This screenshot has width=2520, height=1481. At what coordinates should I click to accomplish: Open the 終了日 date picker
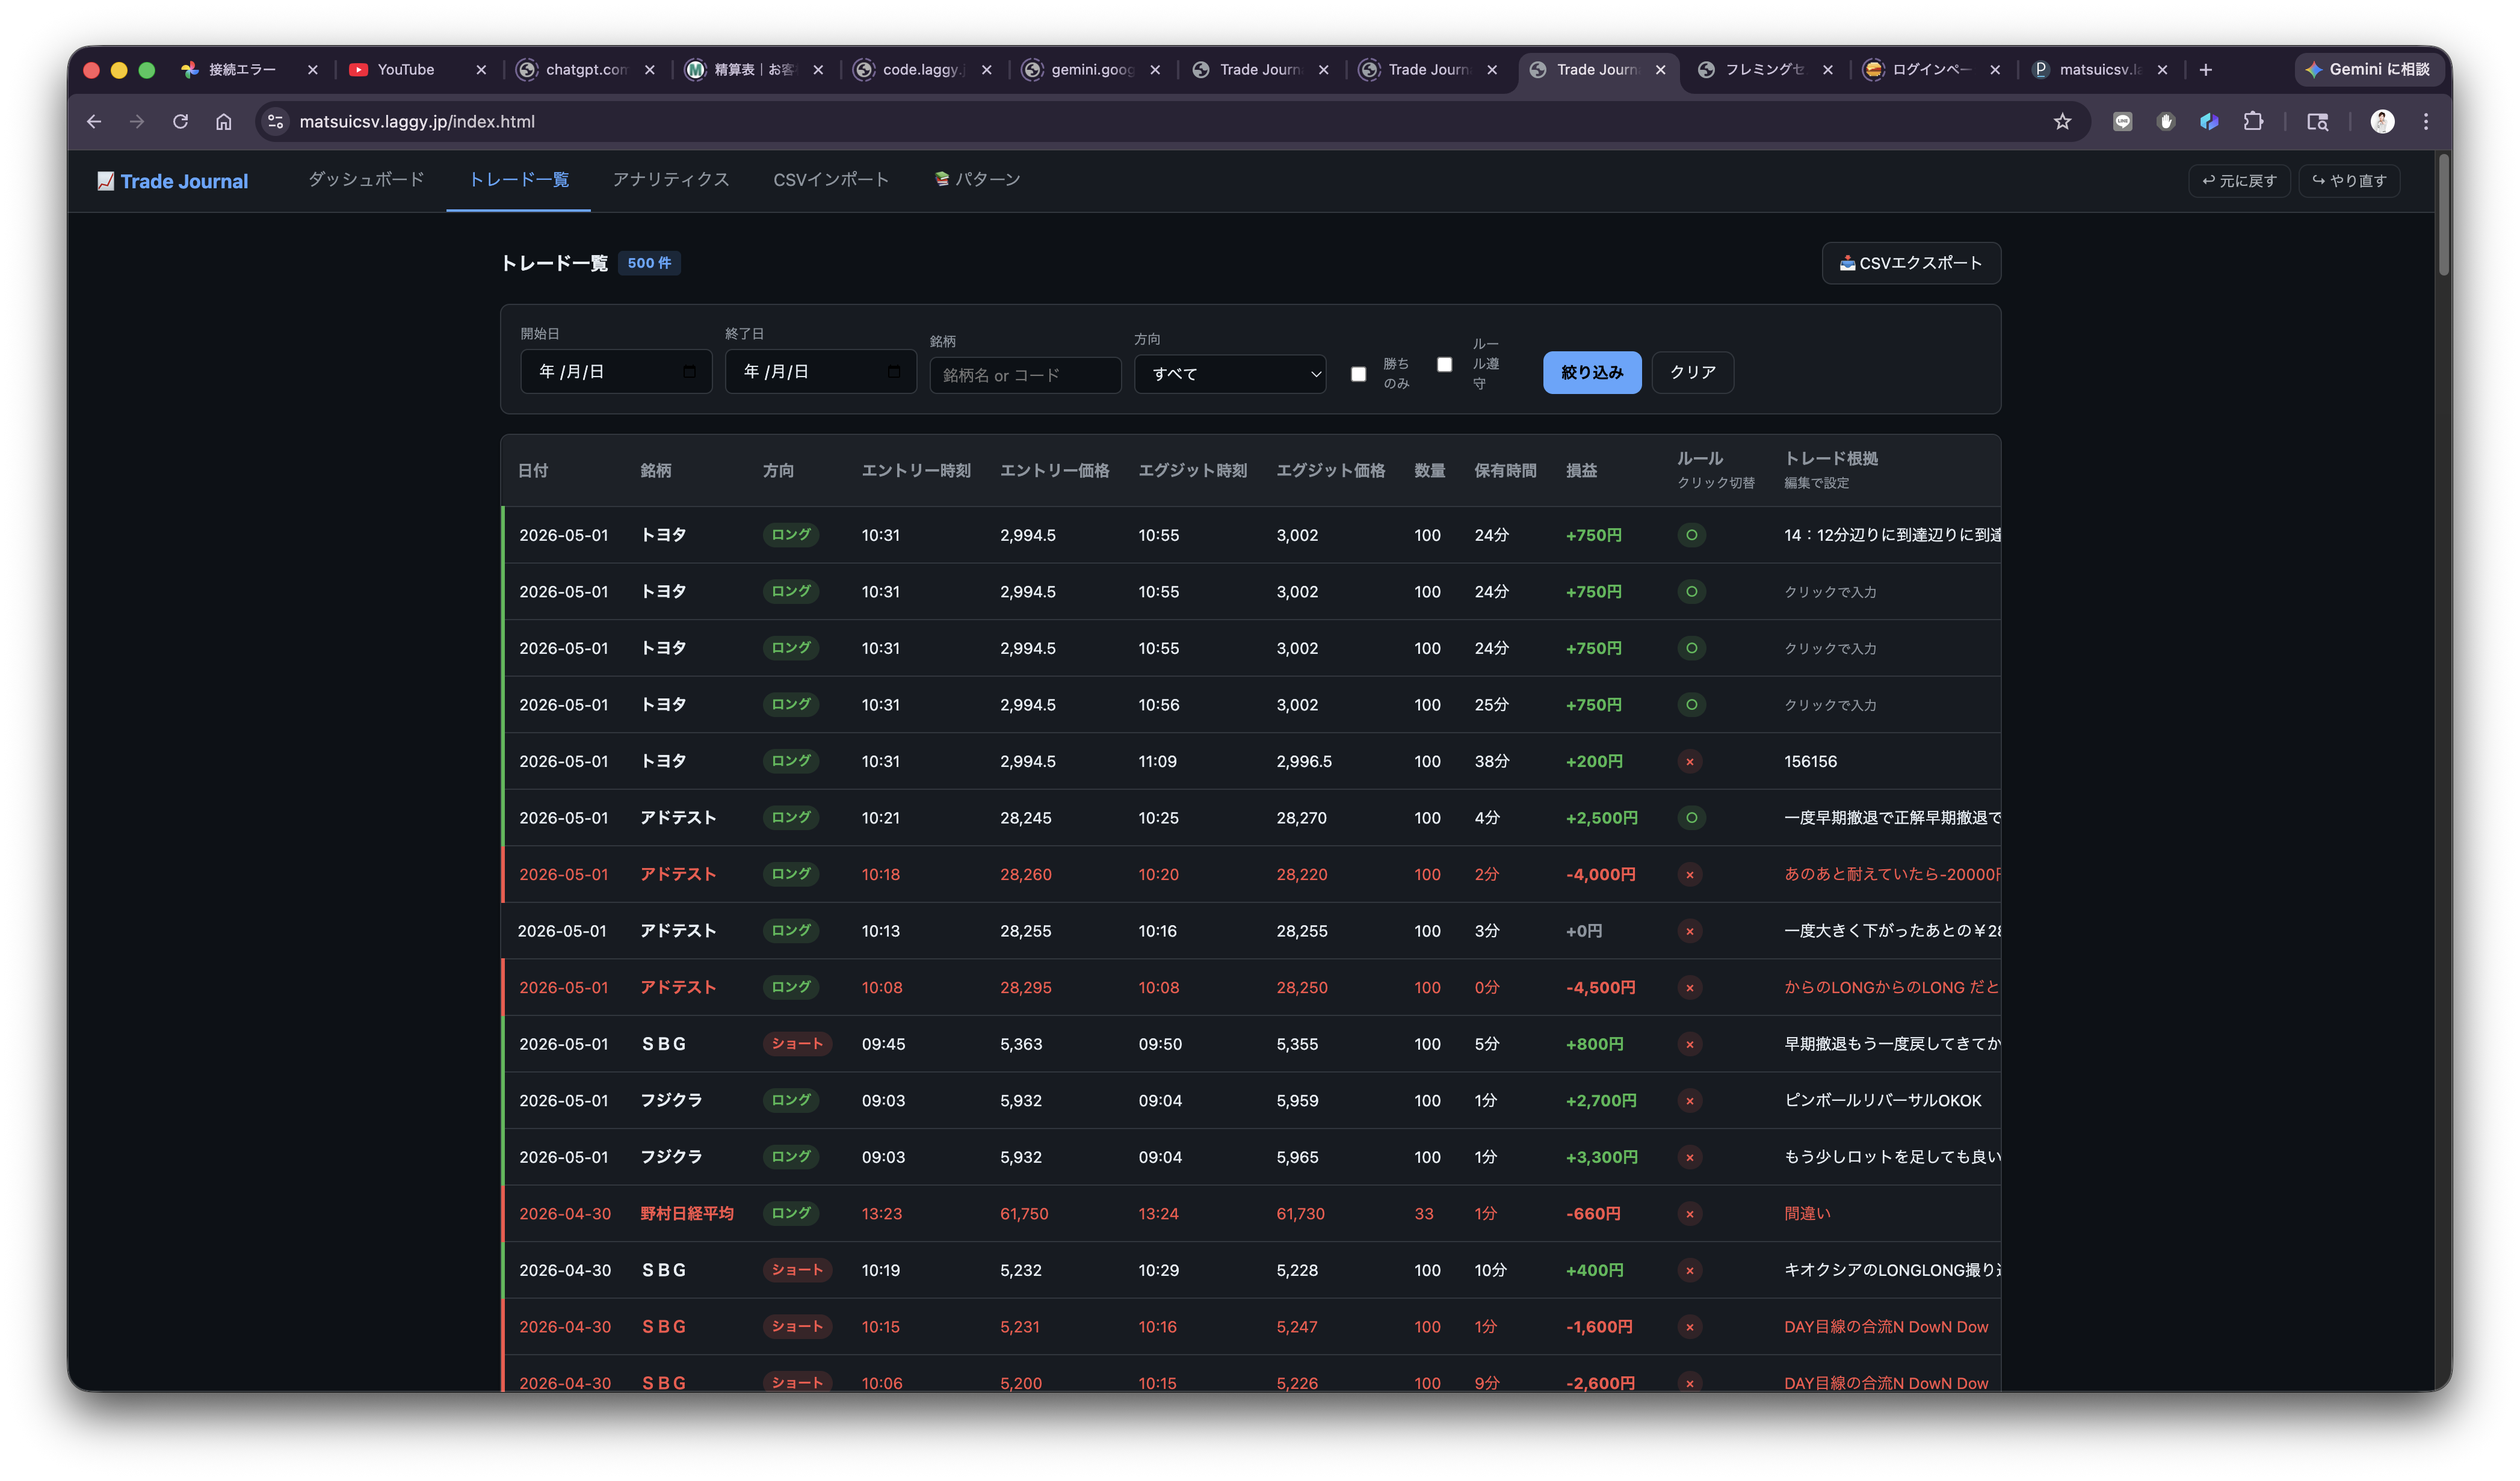tap(820, 371)
